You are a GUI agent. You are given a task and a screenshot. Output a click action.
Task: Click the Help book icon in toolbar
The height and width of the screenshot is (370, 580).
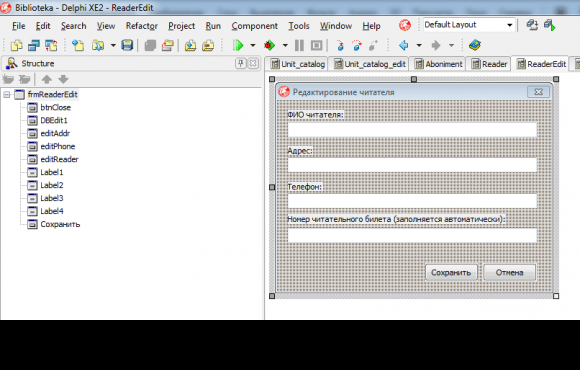[474, 46]
